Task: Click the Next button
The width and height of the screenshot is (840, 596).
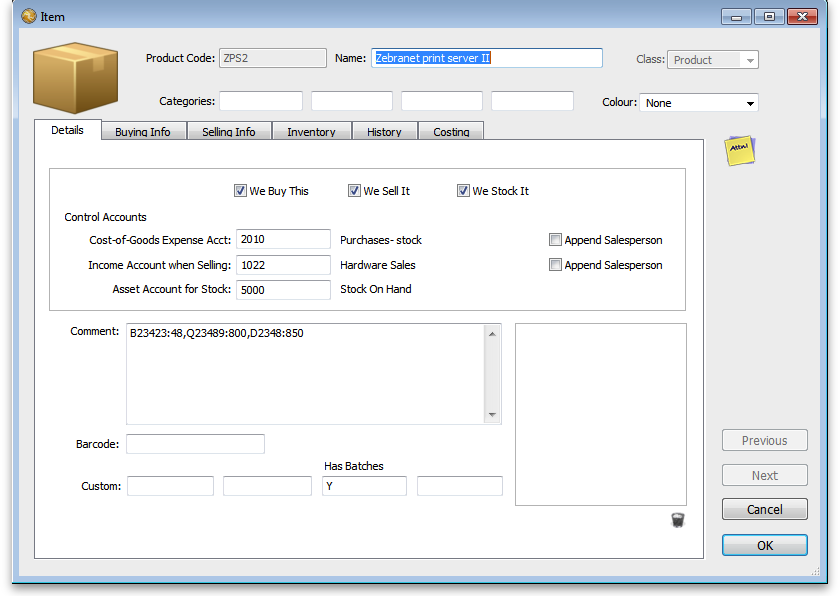Action: pyautogui.click(x=764, y=476)
